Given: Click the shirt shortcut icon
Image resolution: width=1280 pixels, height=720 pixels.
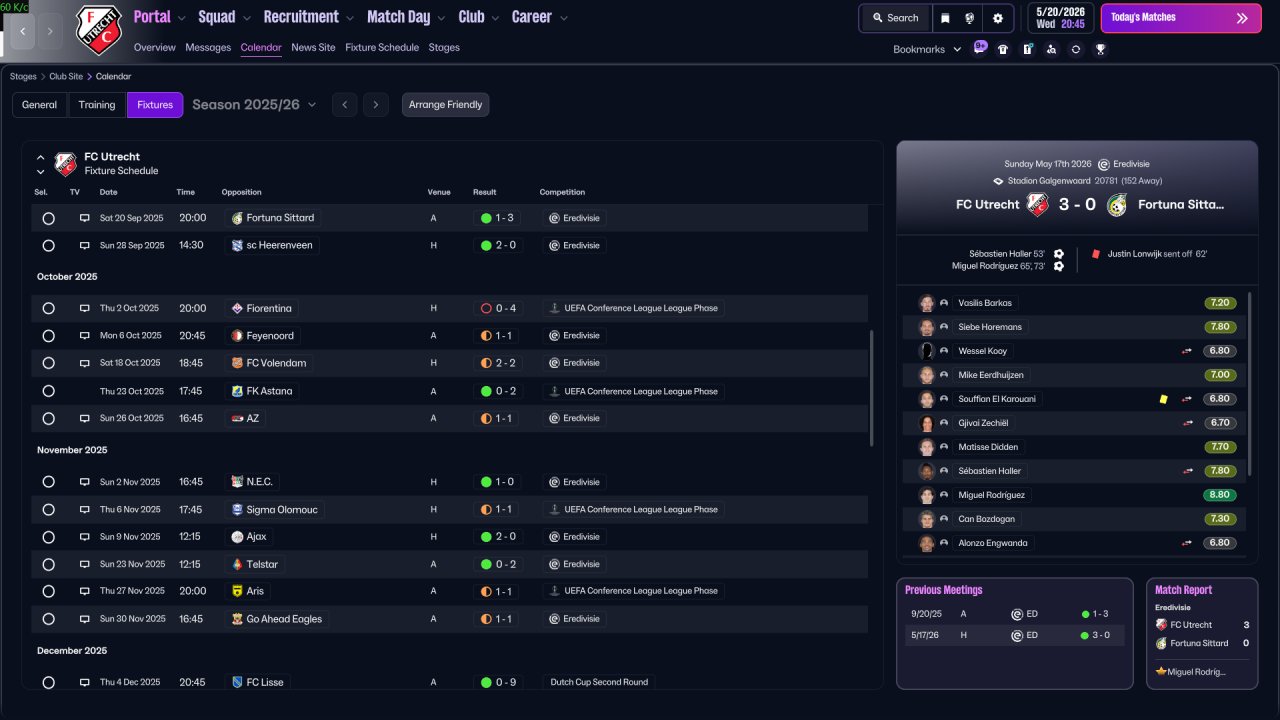Looking at the screenshot, I should pos(1003,49).
